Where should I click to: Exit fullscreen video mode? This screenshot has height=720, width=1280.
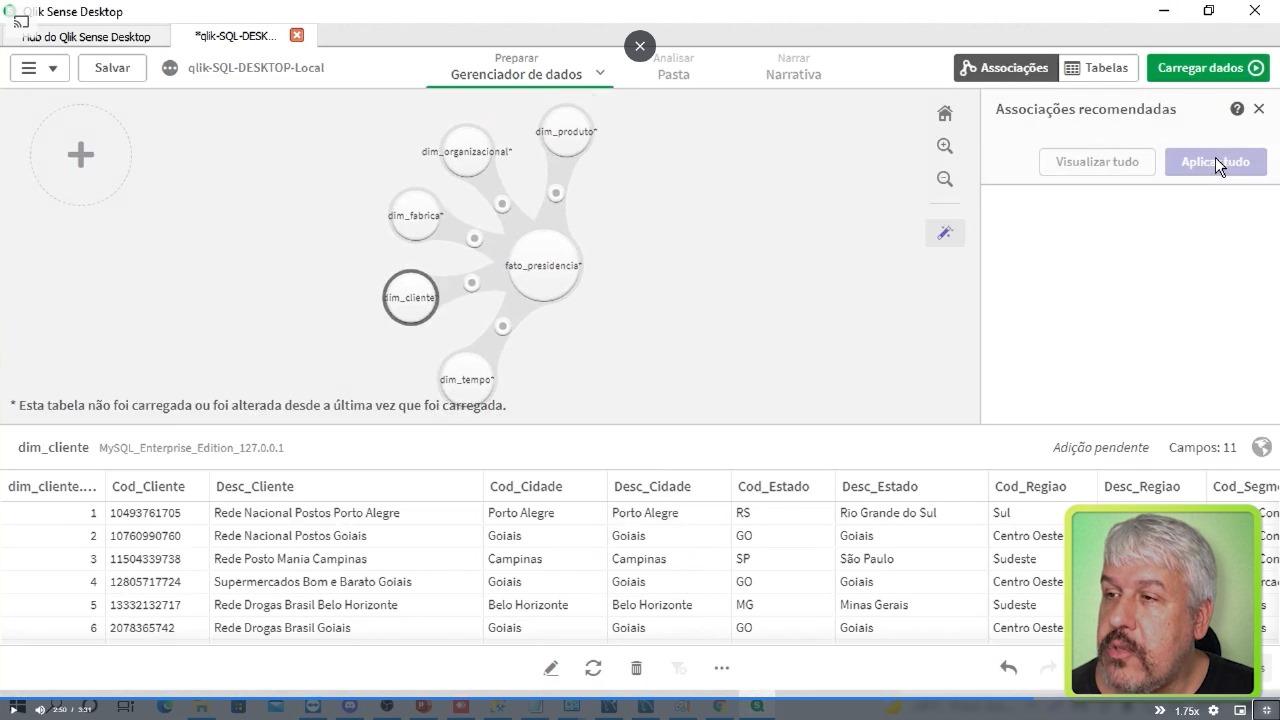[1266, 710]
